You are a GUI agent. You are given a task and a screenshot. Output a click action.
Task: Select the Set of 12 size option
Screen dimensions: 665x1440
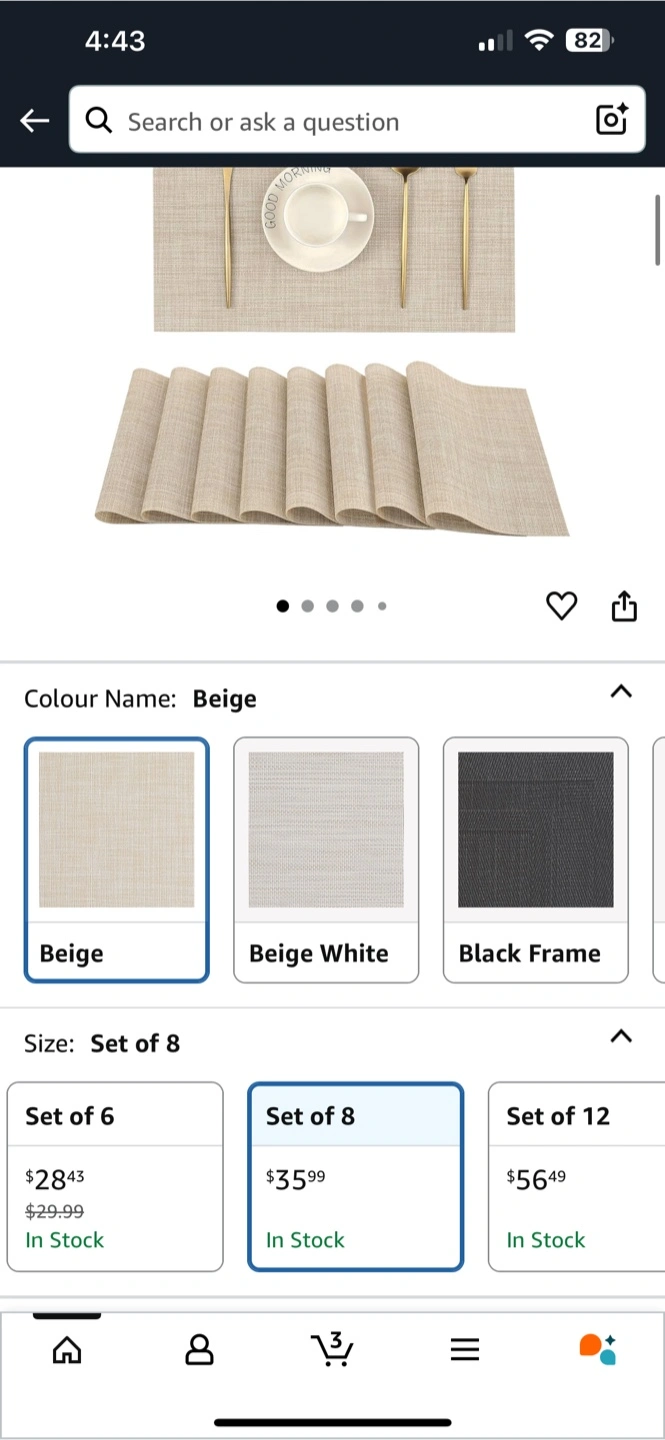tap(577, 1177)
